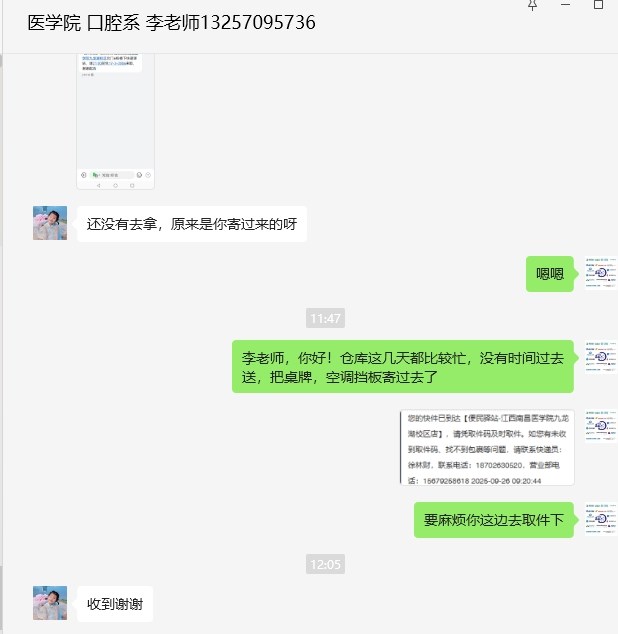Image resolution: width=618 pixels, height=634 pixels.
Task: Click own avatar beside warehouse message
Action: point(601,357)
